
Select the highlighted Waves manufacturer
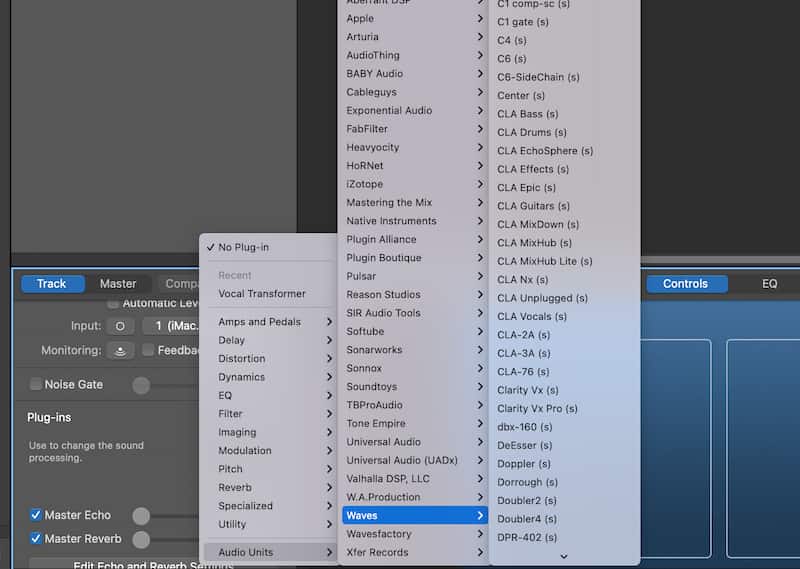pyautogui.click(x=414, y=515)
